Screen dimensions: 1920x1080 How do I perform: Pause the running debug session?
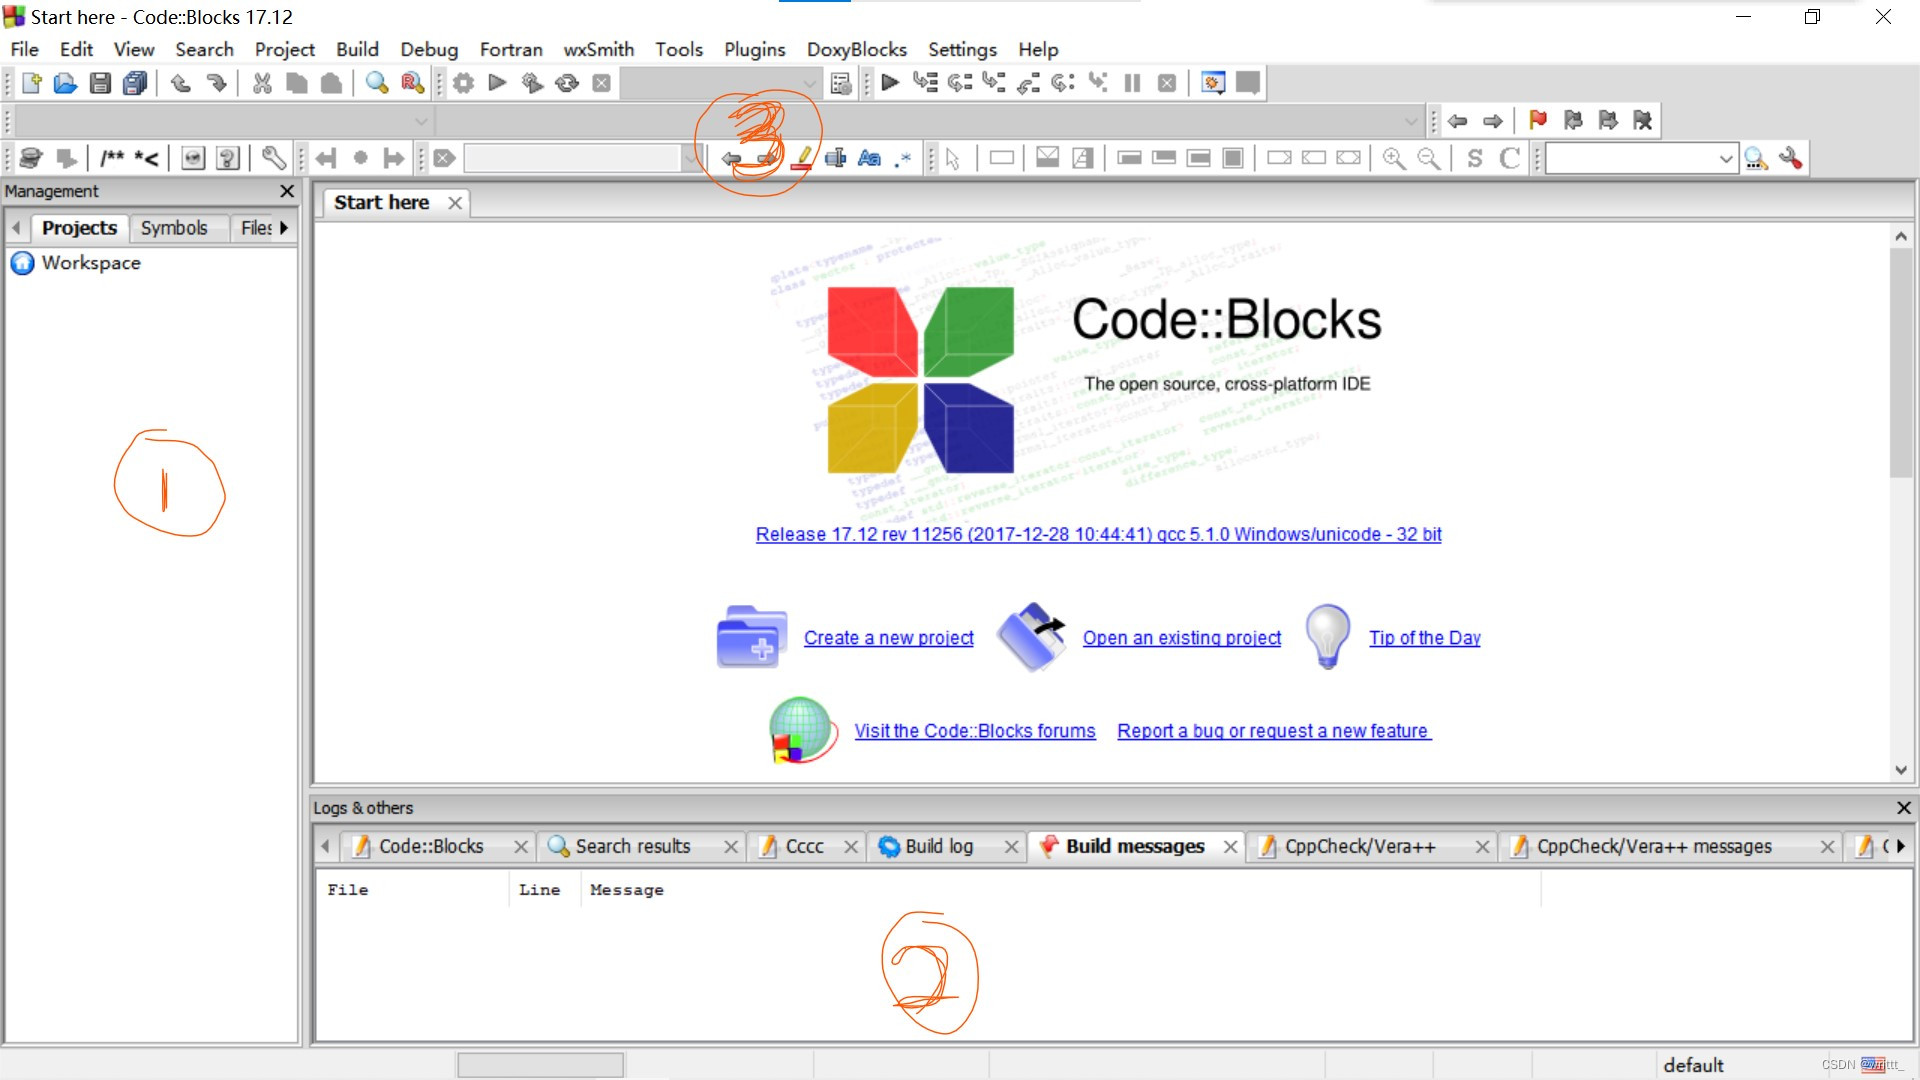coord(1132,83)
